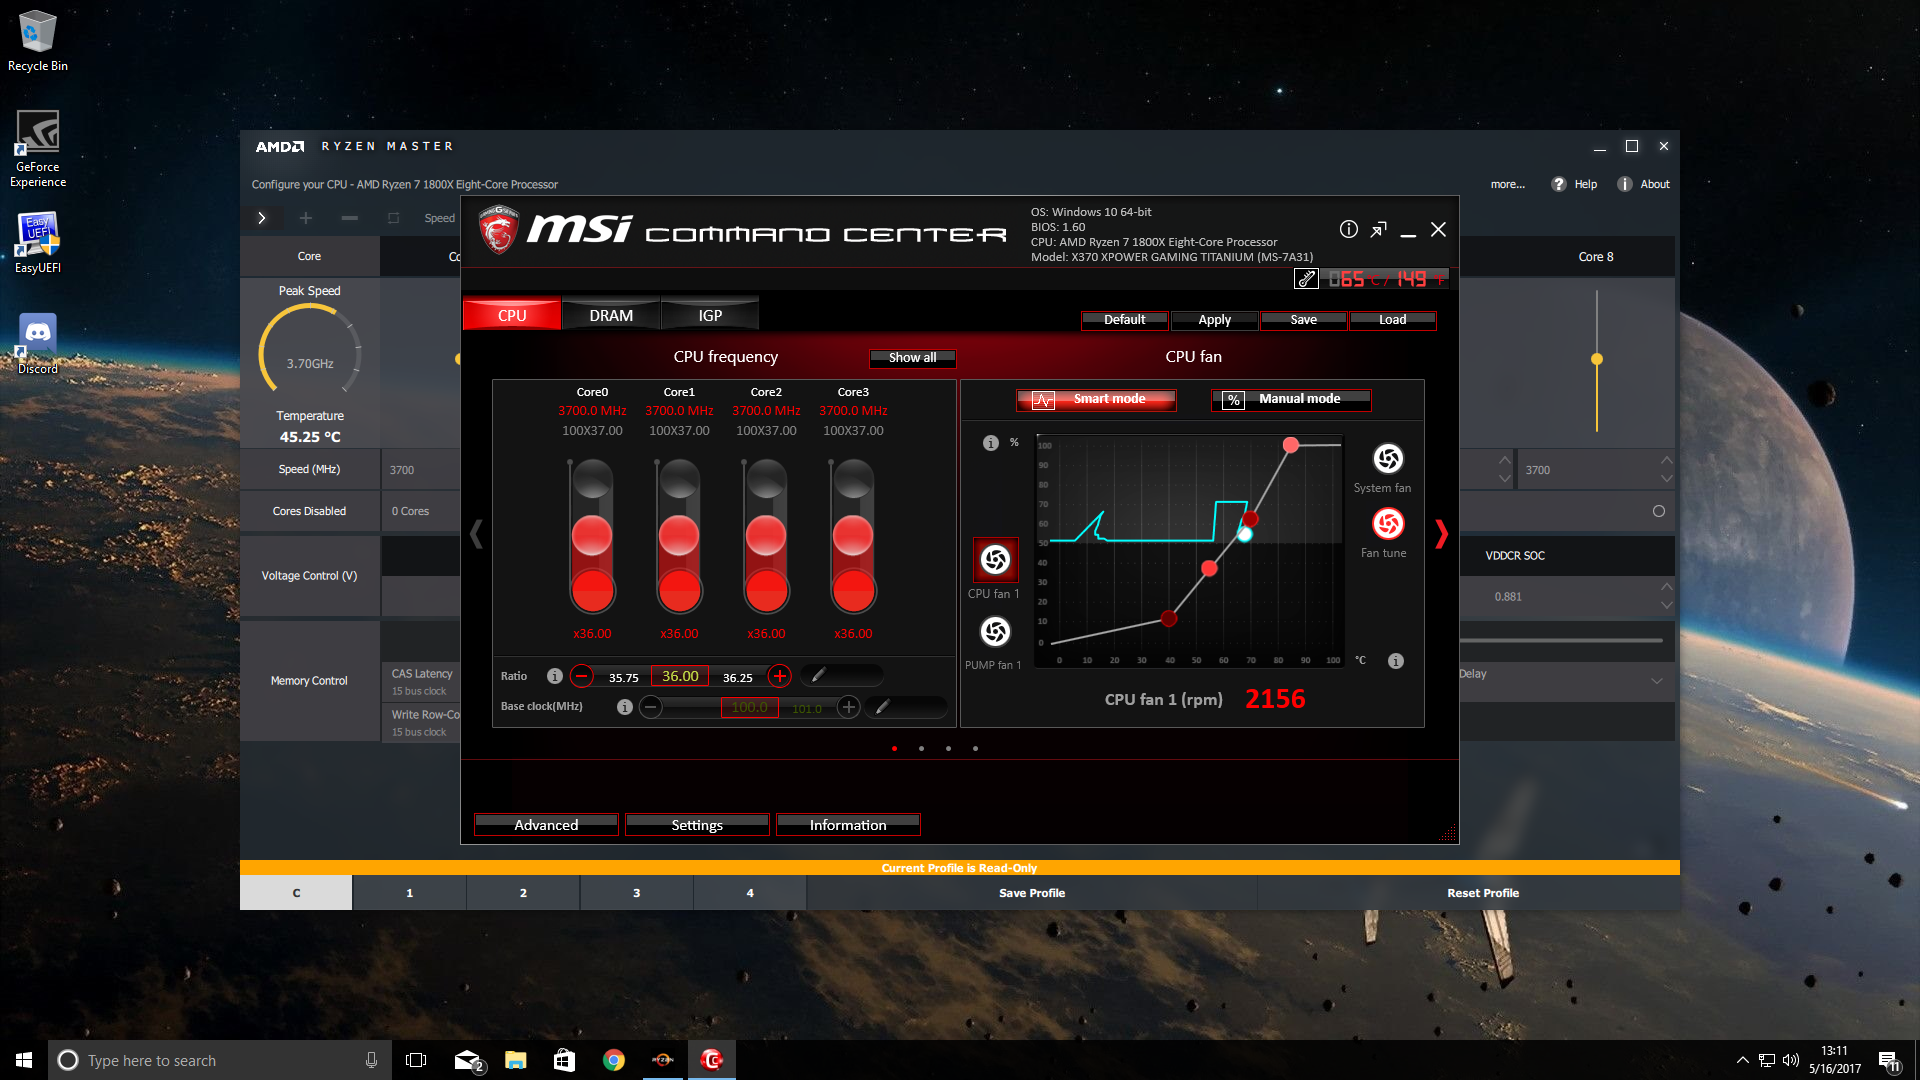The image size is (1920, 1080).
Task: Increase the VDDCR SOC 0.881 voltage
Action: 1666,586
